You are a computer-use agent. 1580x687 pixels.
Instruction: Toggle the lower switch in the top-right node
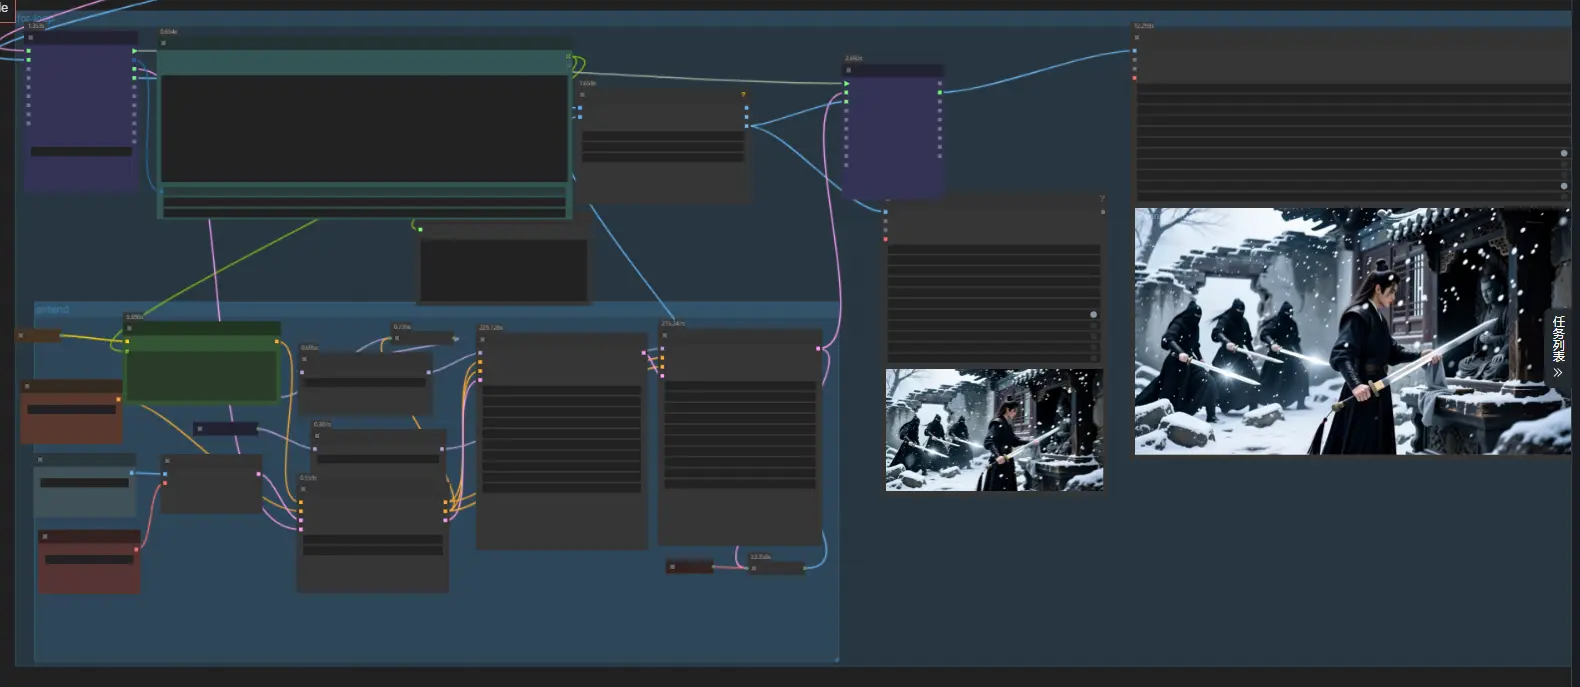pyautogui.click(x=1564, y=186)
